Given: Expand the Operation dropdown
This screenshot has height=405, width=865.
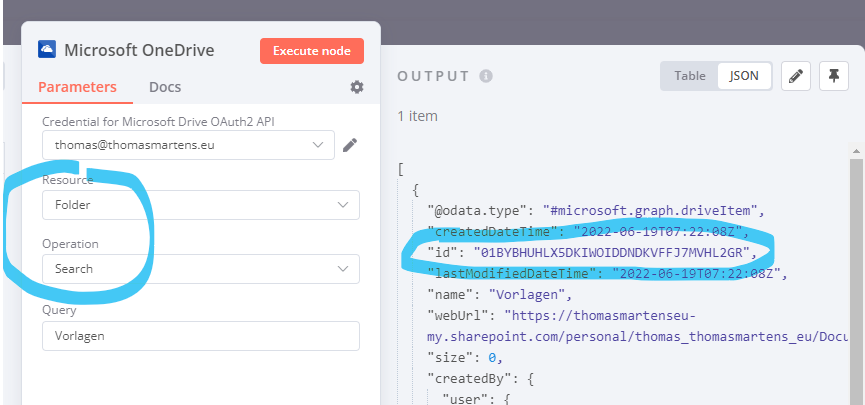Looking at the screenshot, I should click(200, 269).
